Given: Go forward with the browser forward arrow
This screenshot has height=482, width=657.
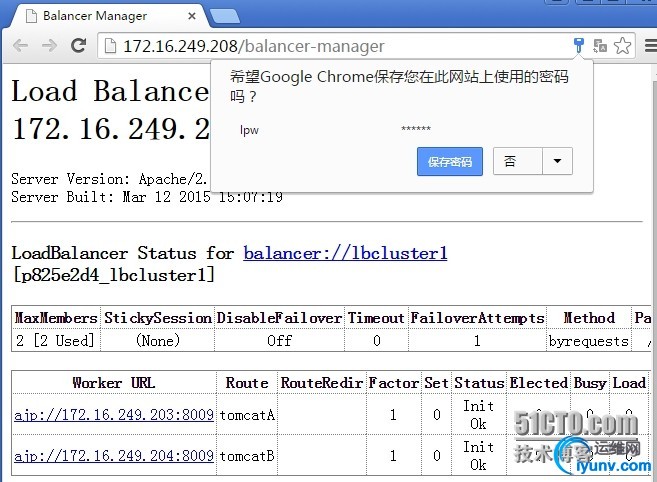Looking at the screenshot, I should click(x=49, y=45).
